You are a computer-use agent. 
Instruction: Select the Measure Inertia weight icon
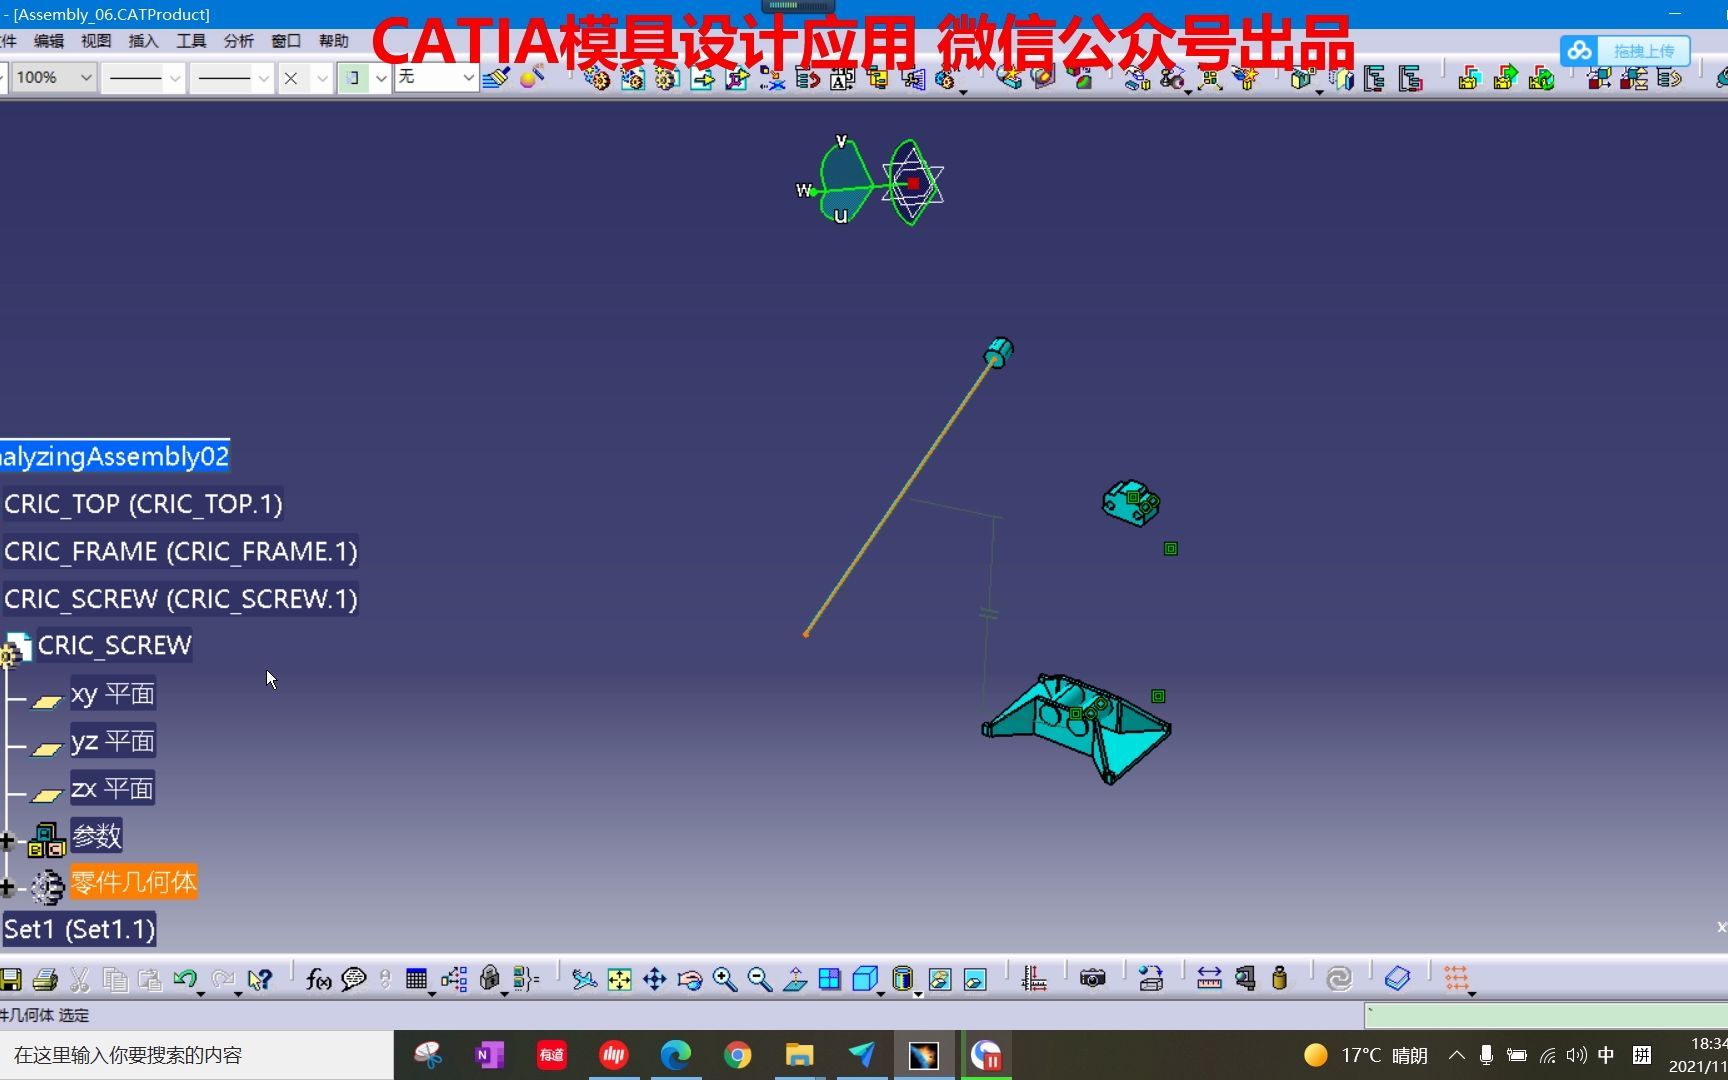tap(1278, 979)
